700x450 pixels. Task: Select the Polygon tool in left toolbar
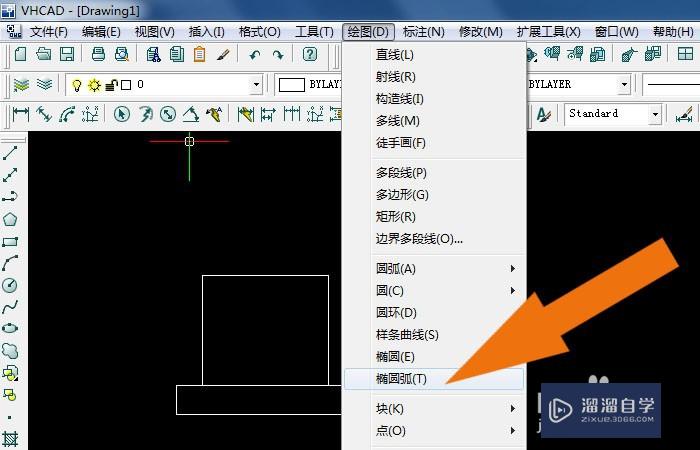(x=10, y=219)
